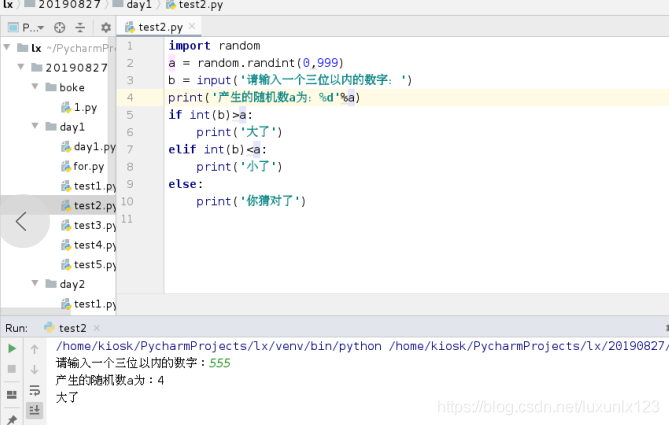Click the input value 555 in console
Viewport: 669px width, 425px height.
coord(220,363)
